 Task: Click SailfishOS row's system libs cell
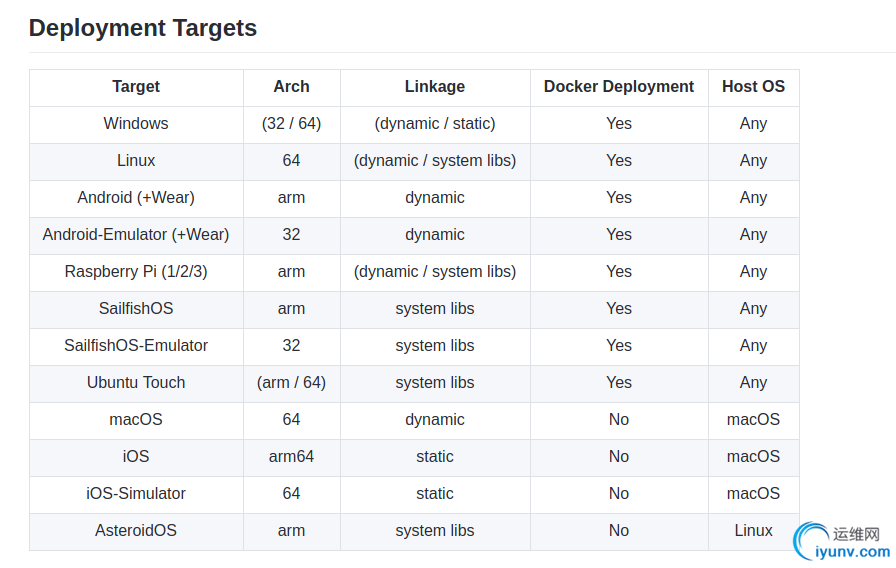click(435, 309)
